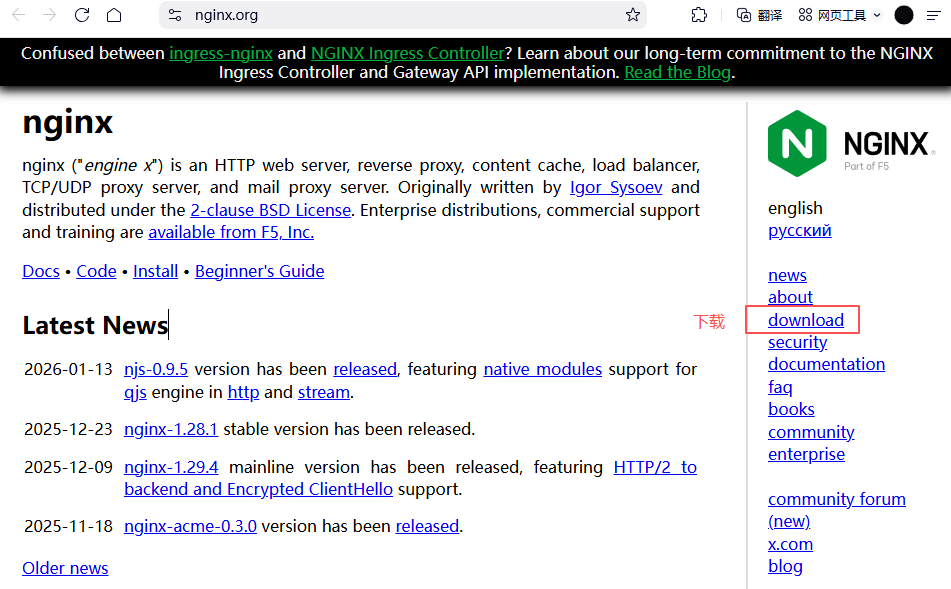The width and height of the screenshot is (951, 589).
Task: Open the news sidebar link
Action: click(x=787, y=275)
